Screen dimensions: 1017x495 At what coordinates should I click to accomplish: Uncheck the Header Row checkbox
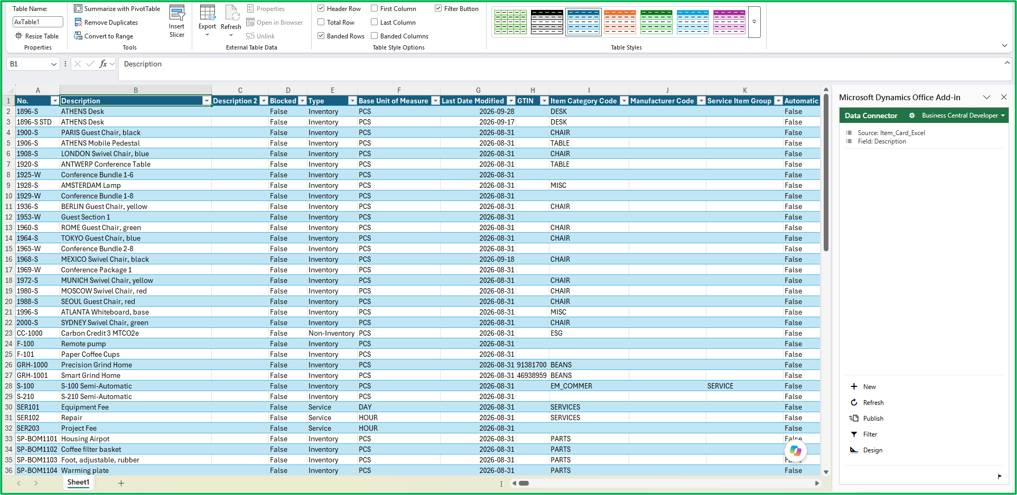click(x=321, y=9)
